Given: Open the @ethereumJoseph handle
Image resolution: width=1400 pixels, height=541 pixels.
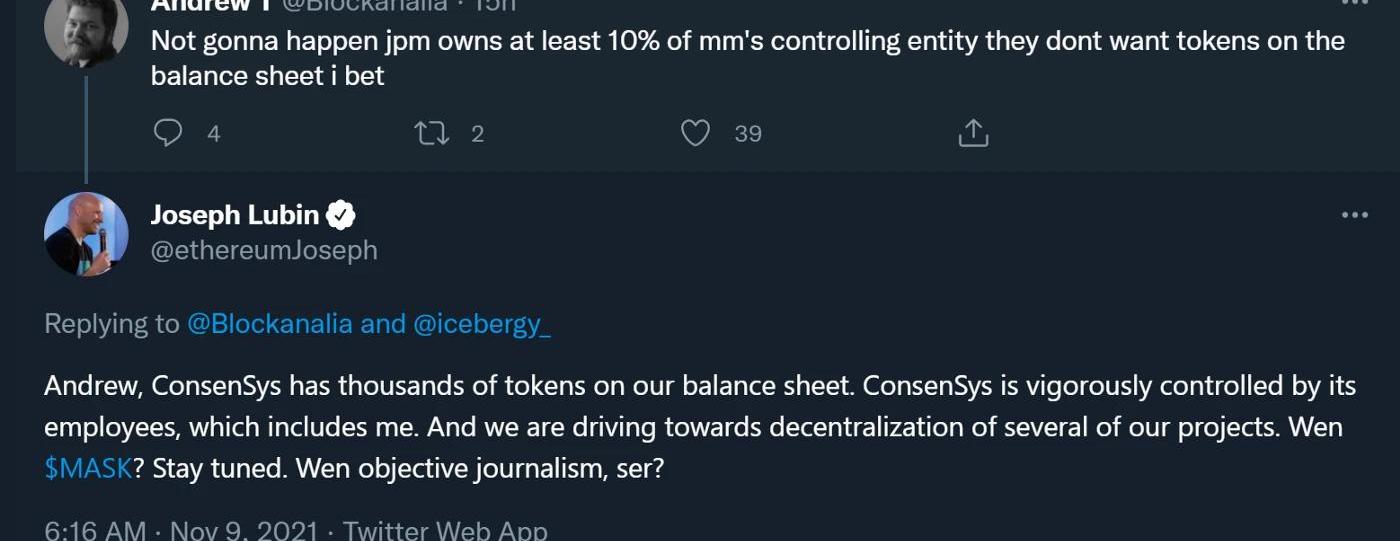Looking at the screenshot, I should point(264,250).
